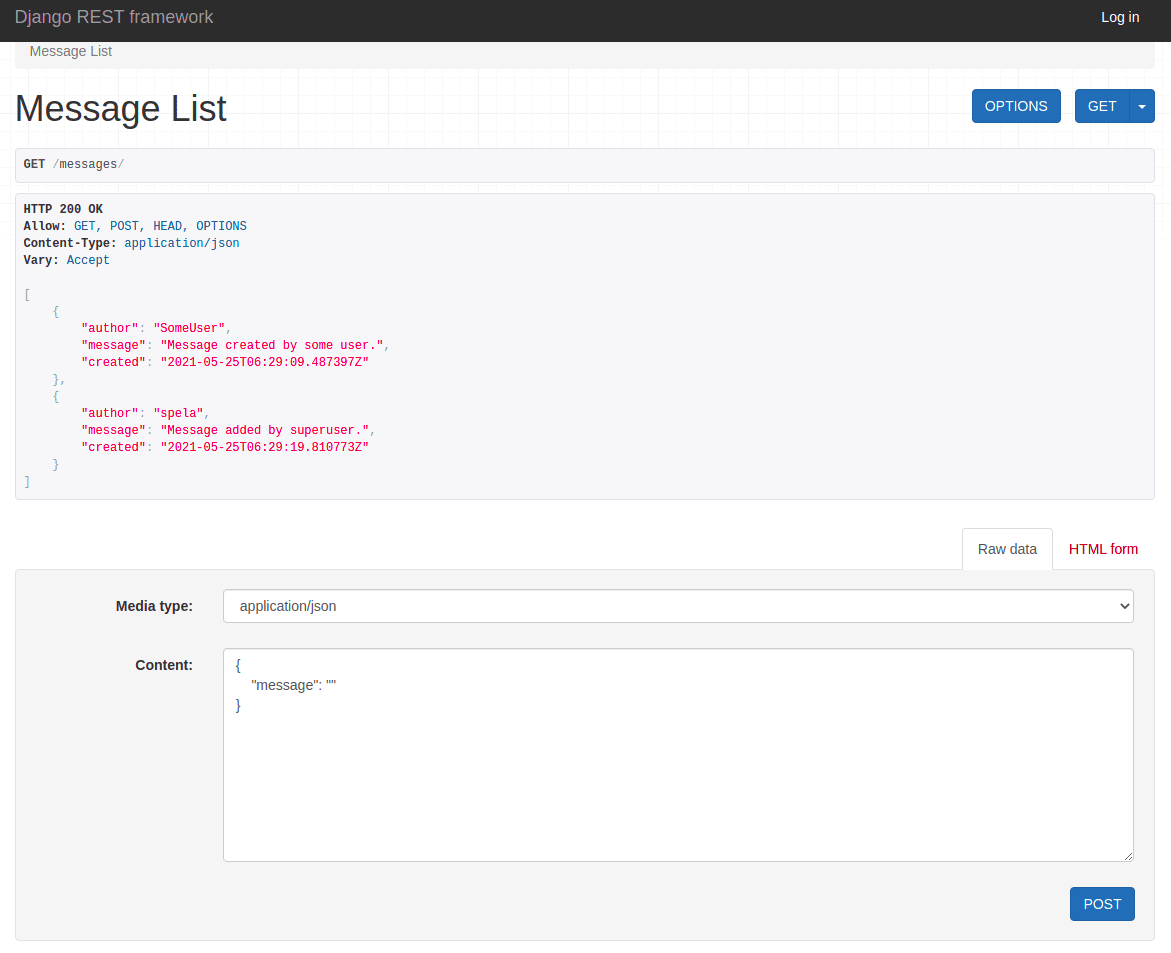The image size is (1171, 953).
Task: Click the Allow header values line
Action: 160,226
